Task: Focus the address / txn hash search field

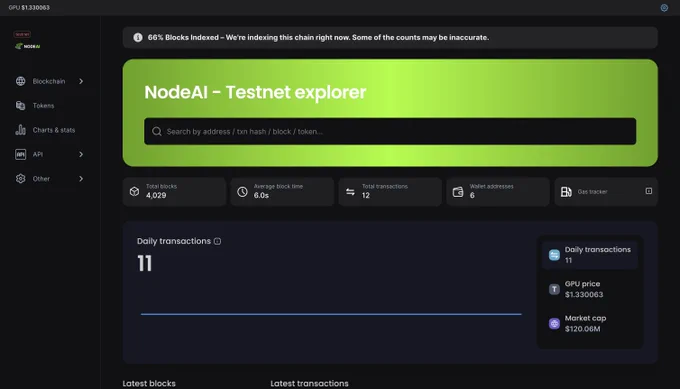Action: [x=390, y=131]
